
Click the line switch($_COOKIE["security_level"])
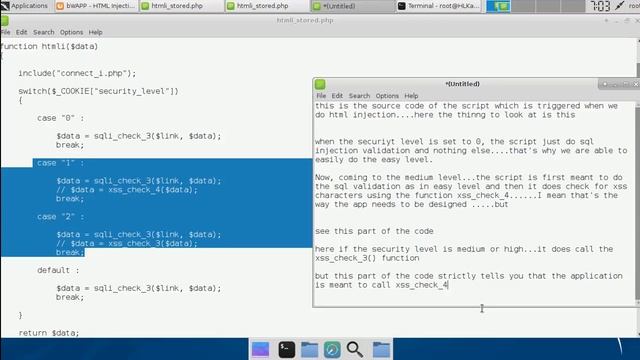pyautogui.click(x=98, y=91)
